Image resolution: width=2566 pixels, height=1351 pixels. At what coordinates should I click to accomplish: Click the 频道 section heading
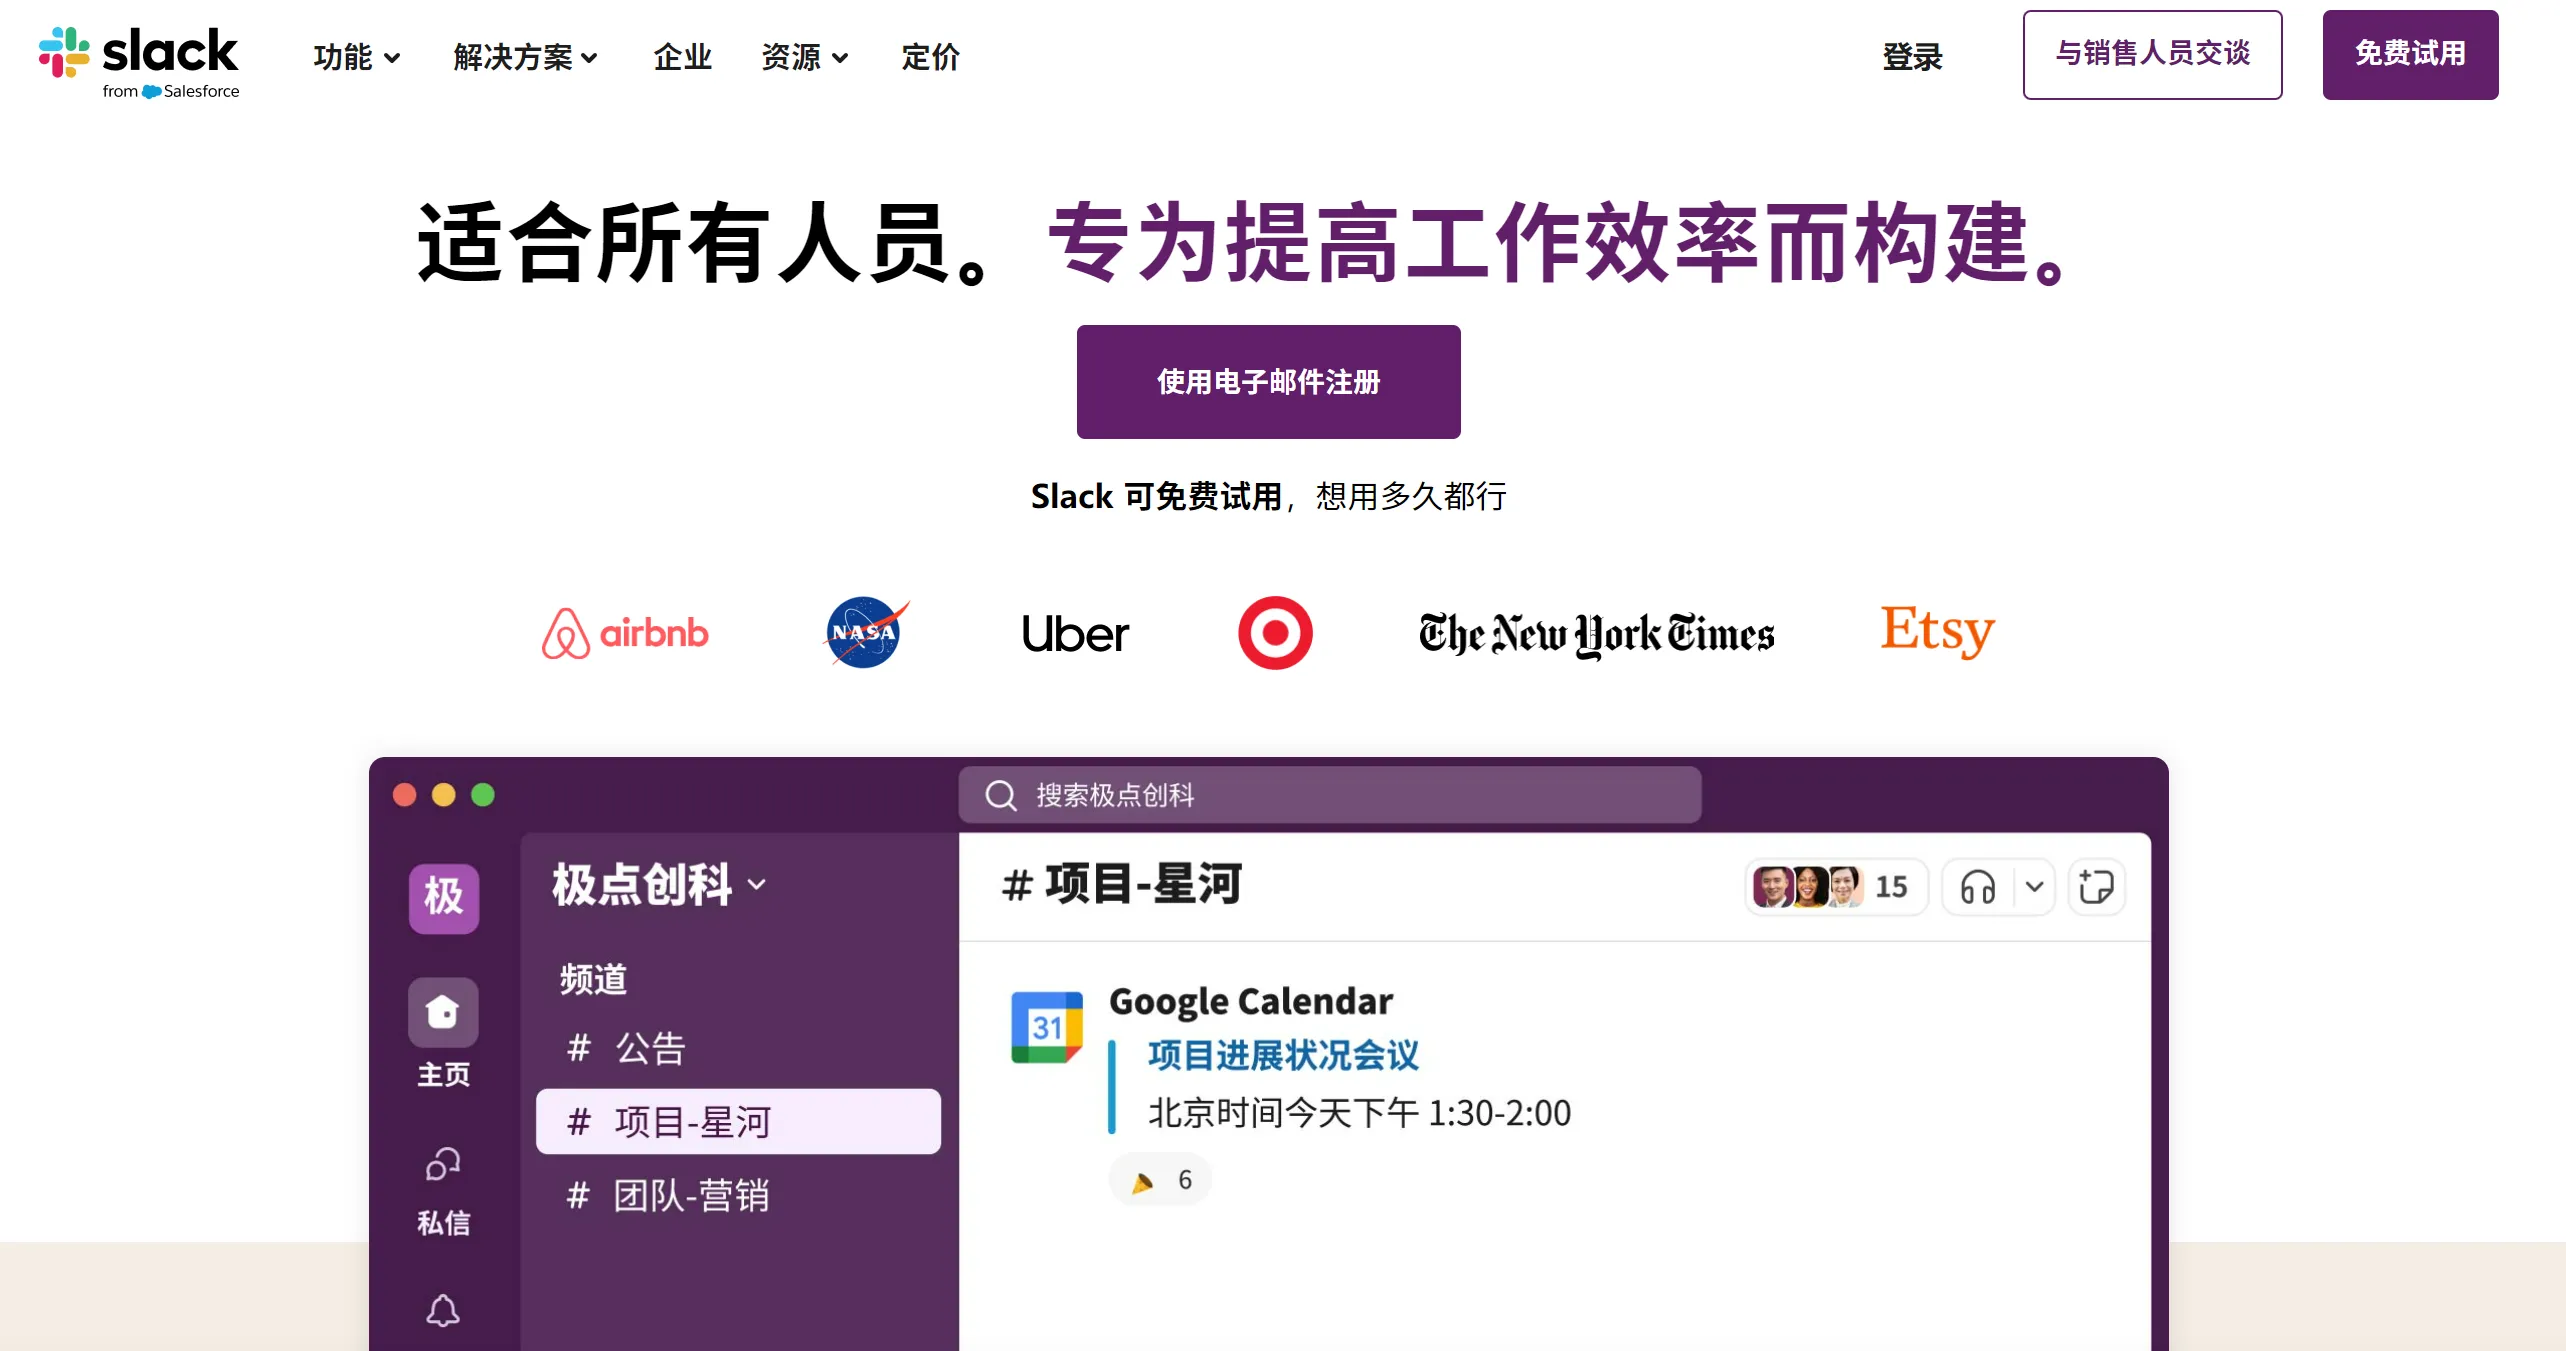pos(593,978)
